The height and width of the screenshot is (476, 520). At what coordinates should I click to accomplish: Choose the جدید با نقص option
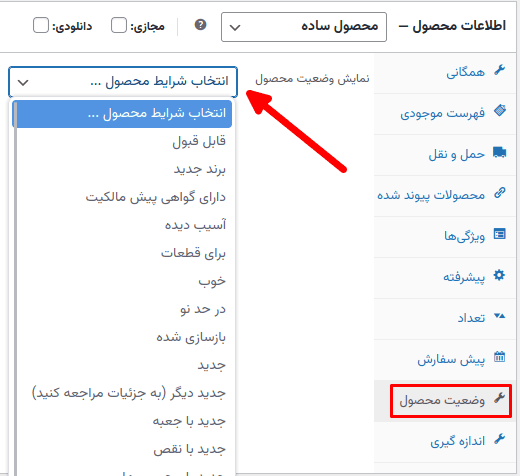tap(122, 450)
